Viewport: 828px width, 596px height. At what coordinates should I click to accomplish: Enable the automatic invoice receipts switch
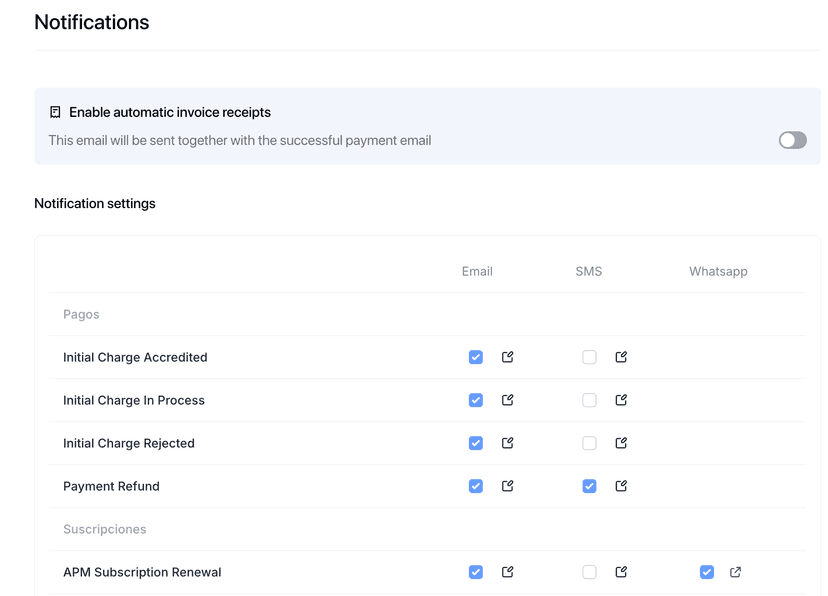[x=792, y=140]
